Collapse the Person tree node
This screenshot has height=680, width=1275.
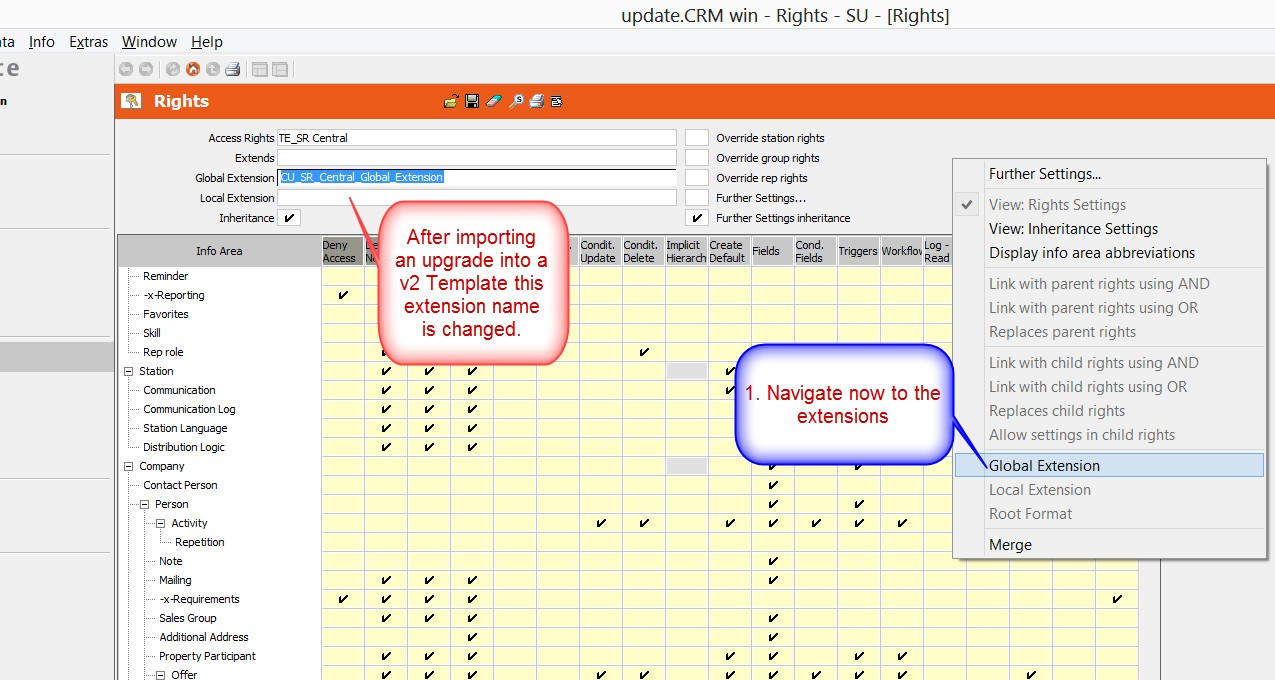pos(144,504)
